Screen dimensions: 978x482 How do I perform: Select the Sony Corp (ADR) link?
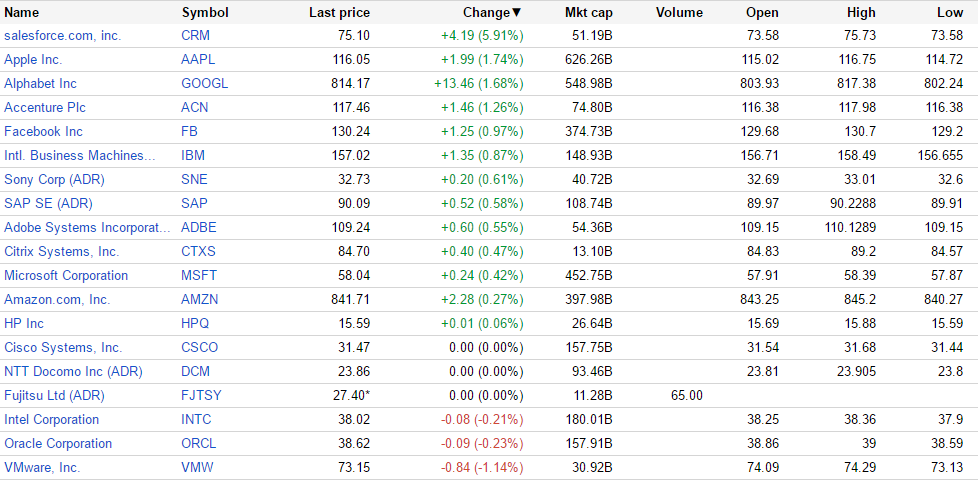54,180
